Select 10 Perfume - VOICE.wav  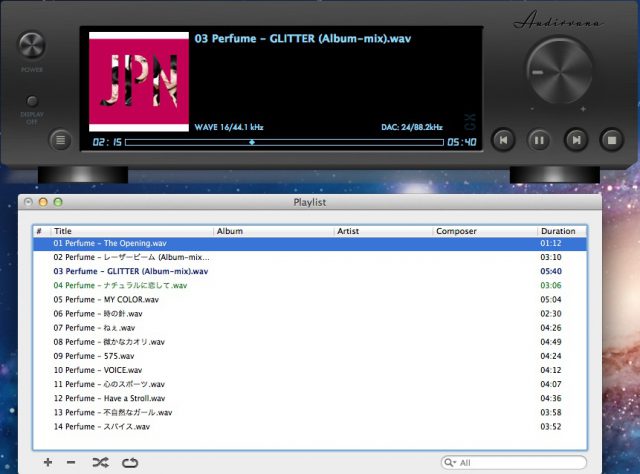tap(310, 370)
